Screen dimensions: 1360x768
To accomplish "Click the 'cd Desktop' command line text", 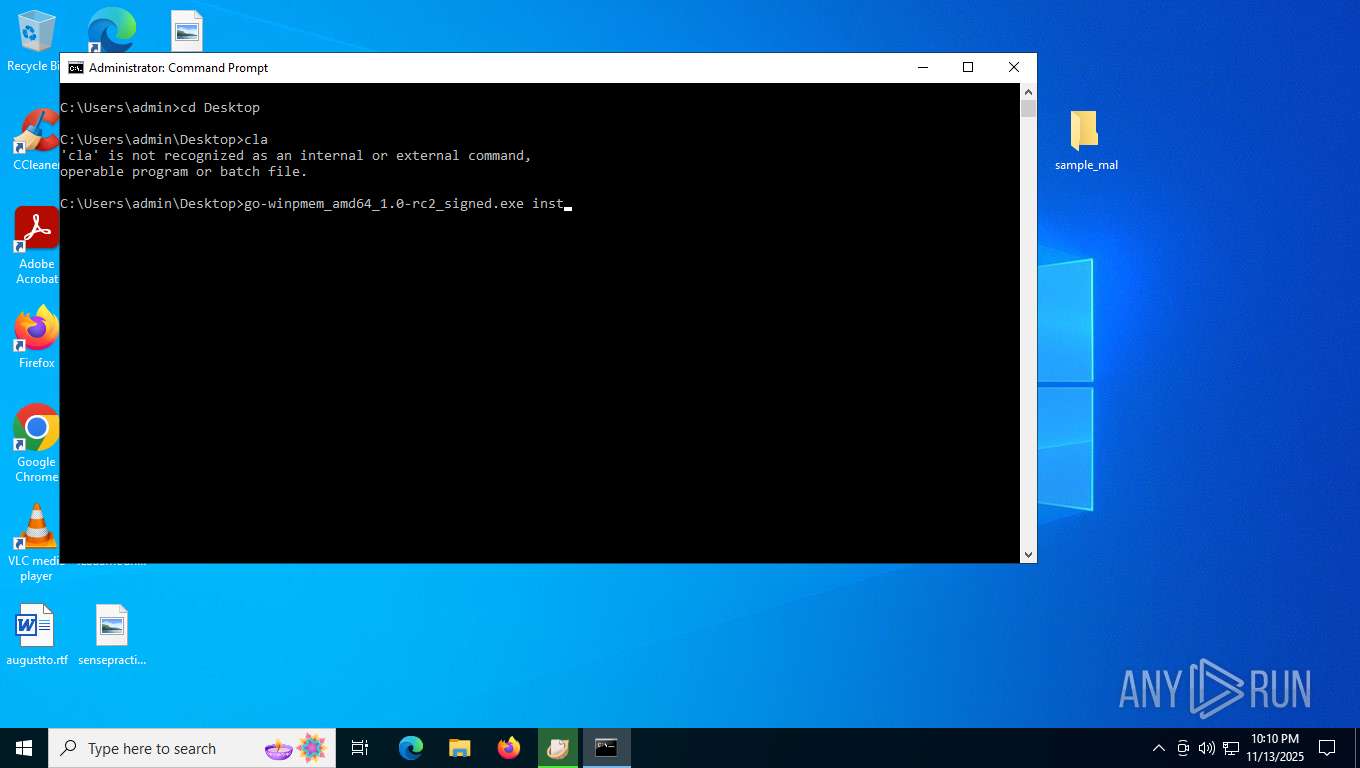I will click(x=220, y=107).
